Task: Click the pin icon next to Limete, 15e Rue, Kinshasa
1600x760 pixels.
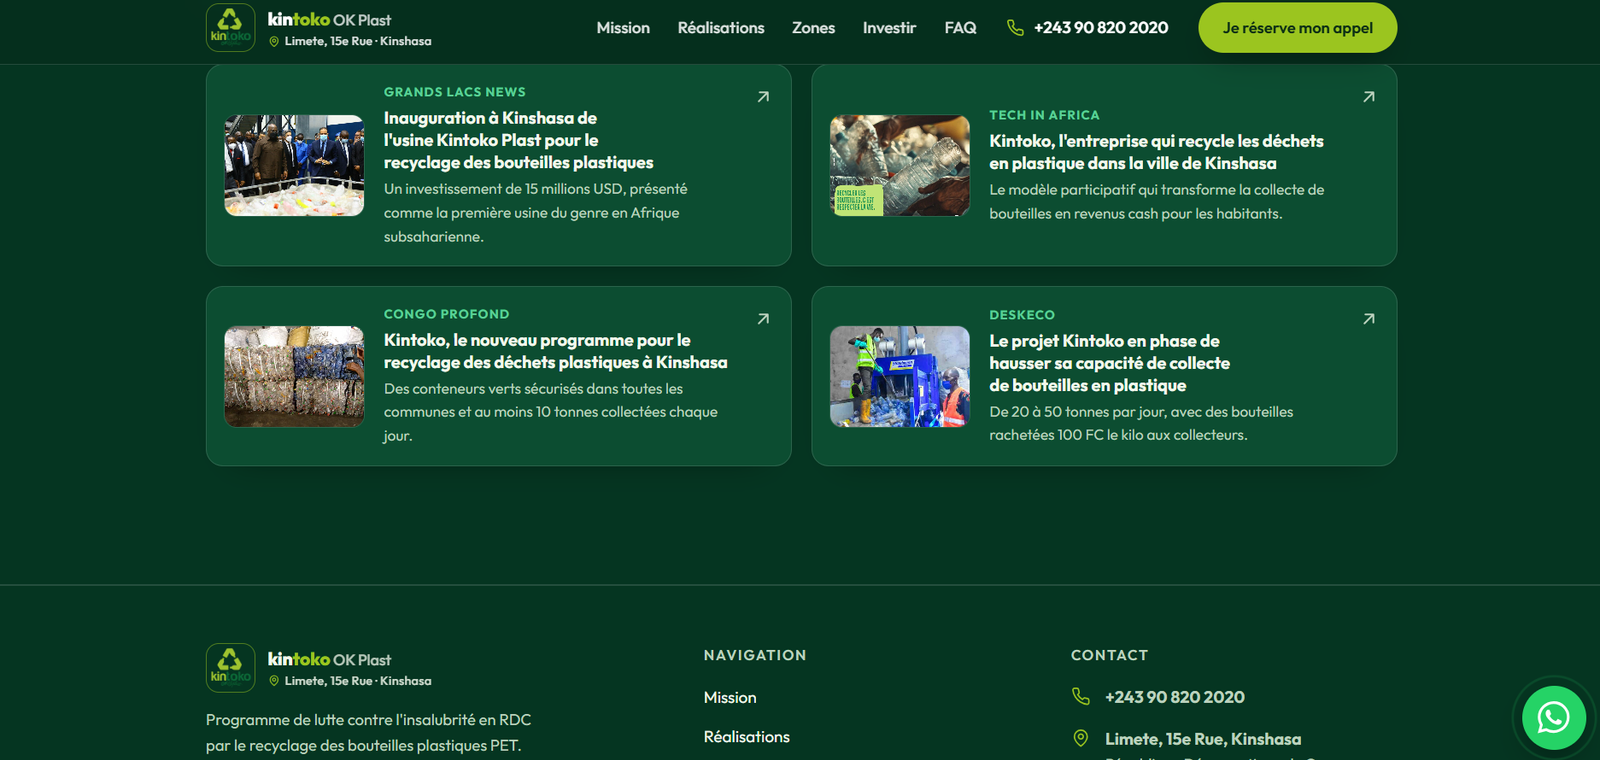Action: pos(1081,738)
